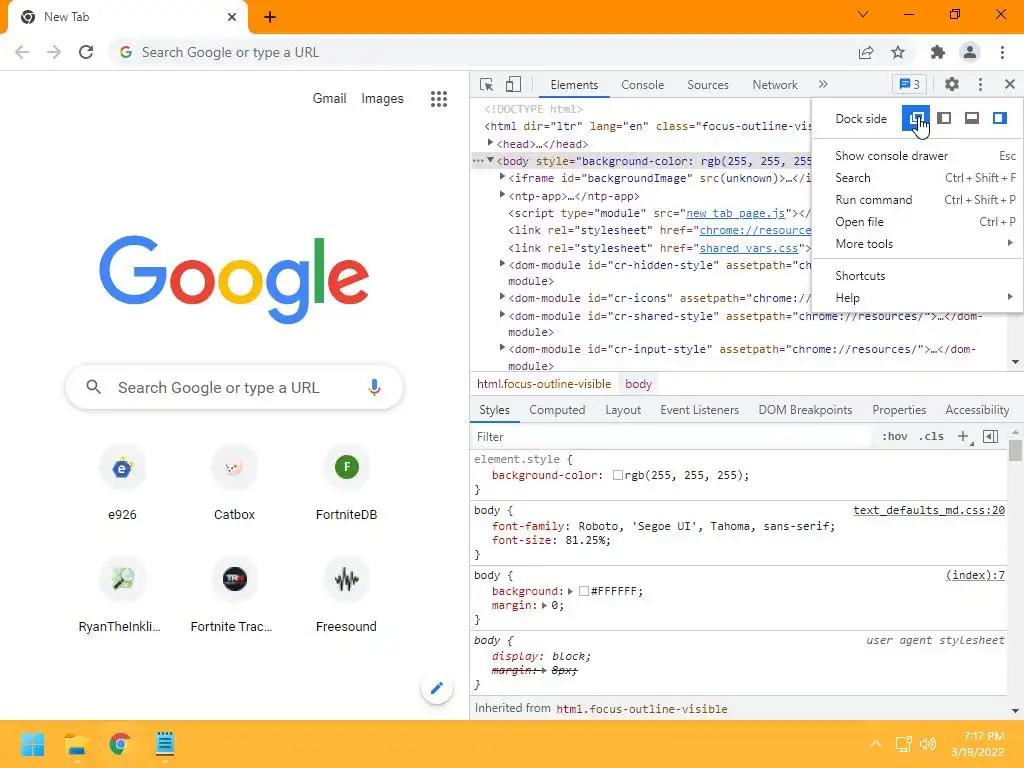Add a new style rule plus icon
Screen dimensions: 1024x768
point(963,436)
